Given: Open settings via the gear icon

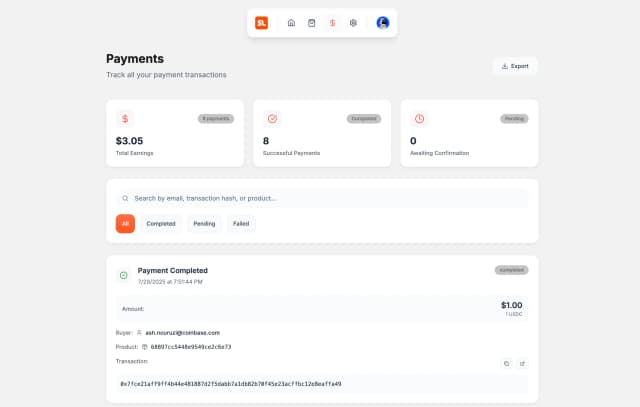Looking at the screenshot, I should pyautogui.click(x=353, y=23).
